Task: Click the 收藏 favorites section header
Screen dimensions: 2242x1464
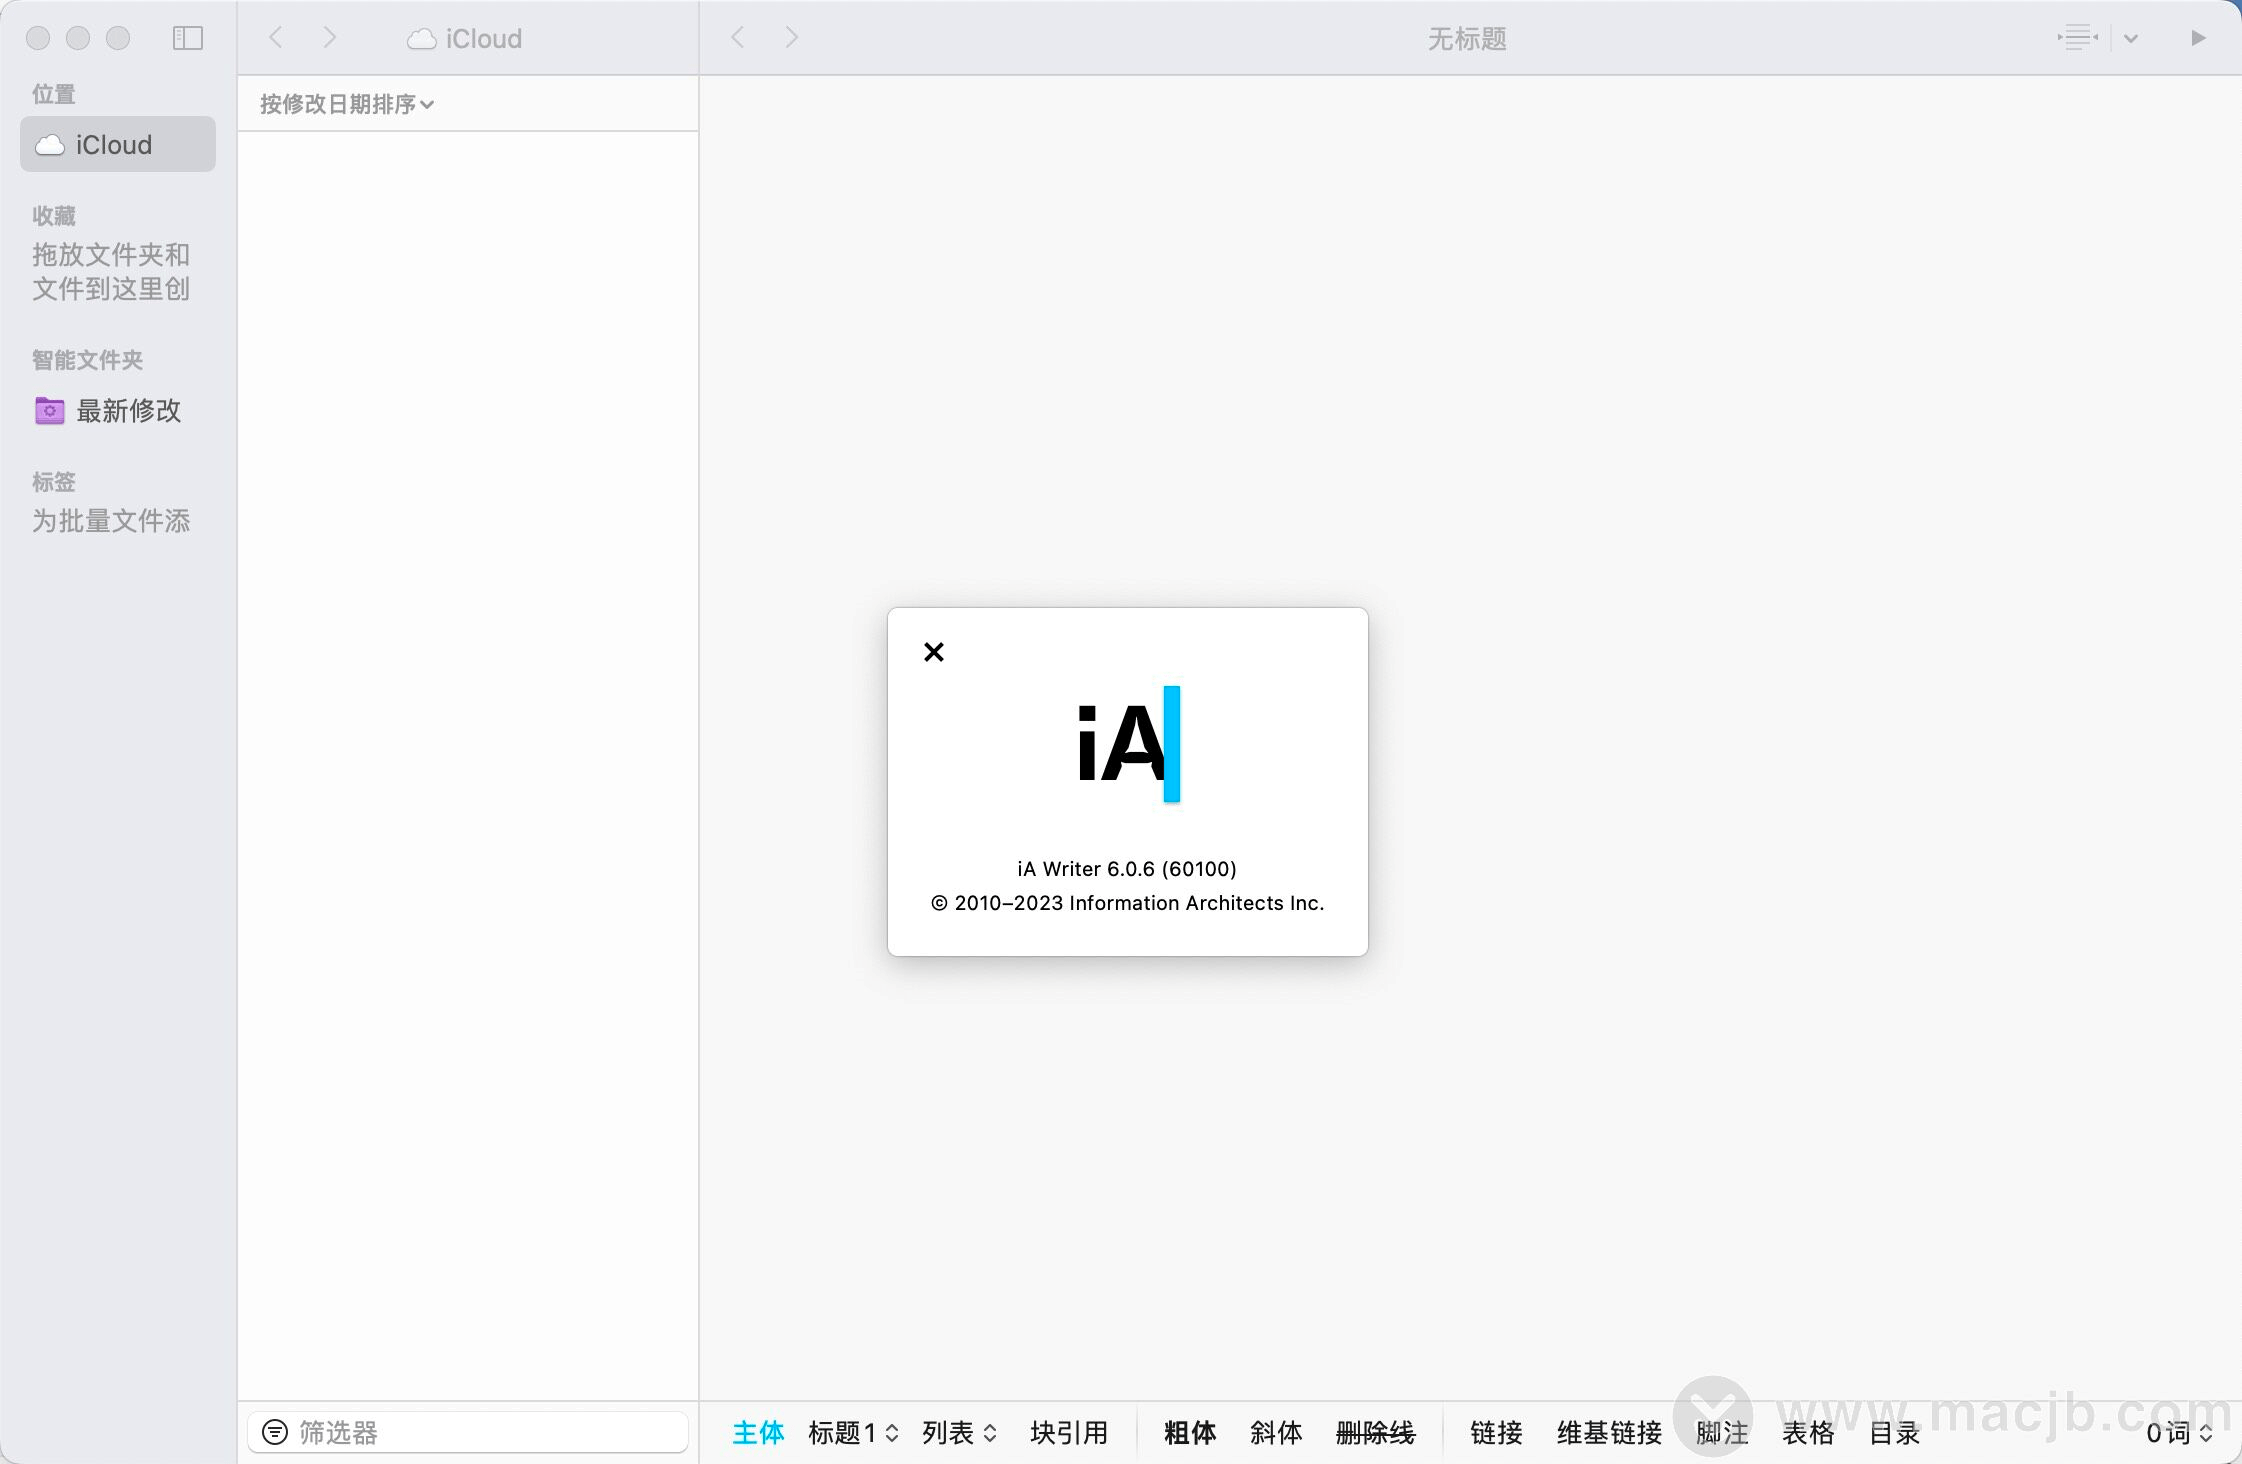Action: [54, 215]
